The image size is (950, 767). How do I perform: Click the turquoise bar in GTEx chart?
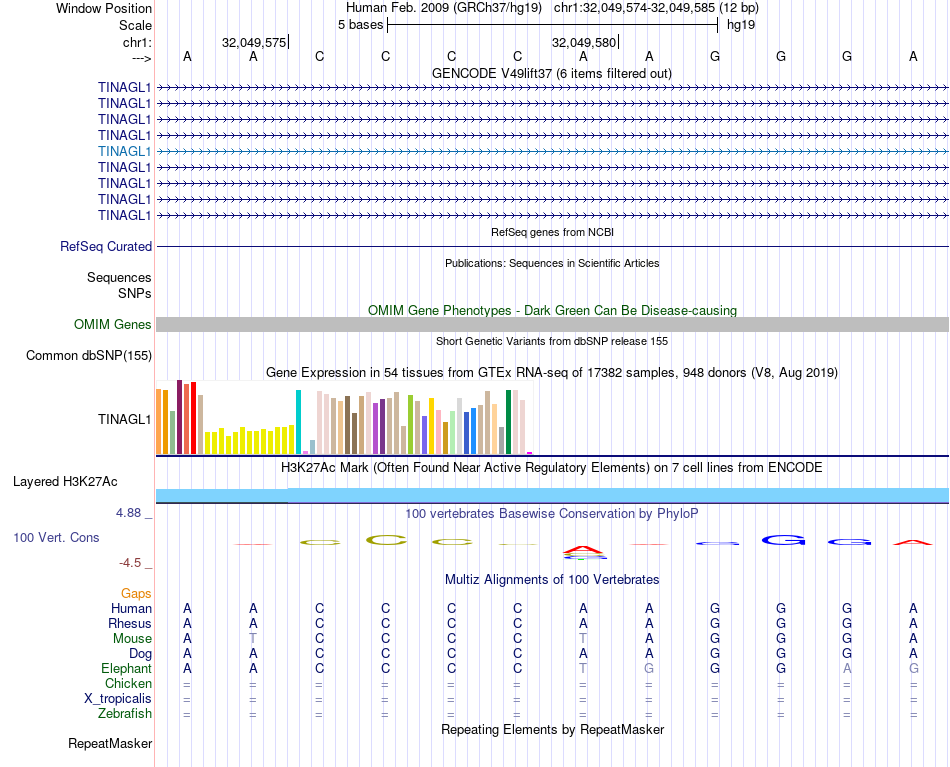pyautogui.click(x=298, y=421)
